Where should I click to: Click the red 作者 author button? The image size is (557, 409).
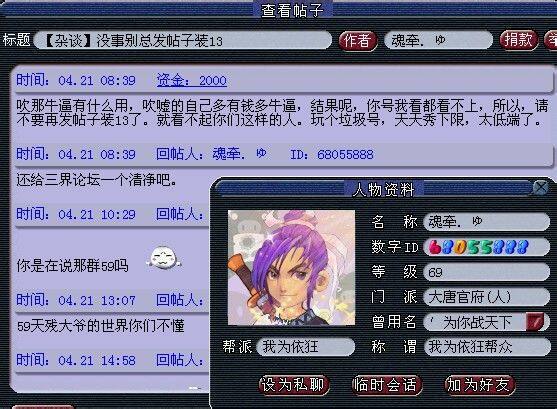point(357,40)
